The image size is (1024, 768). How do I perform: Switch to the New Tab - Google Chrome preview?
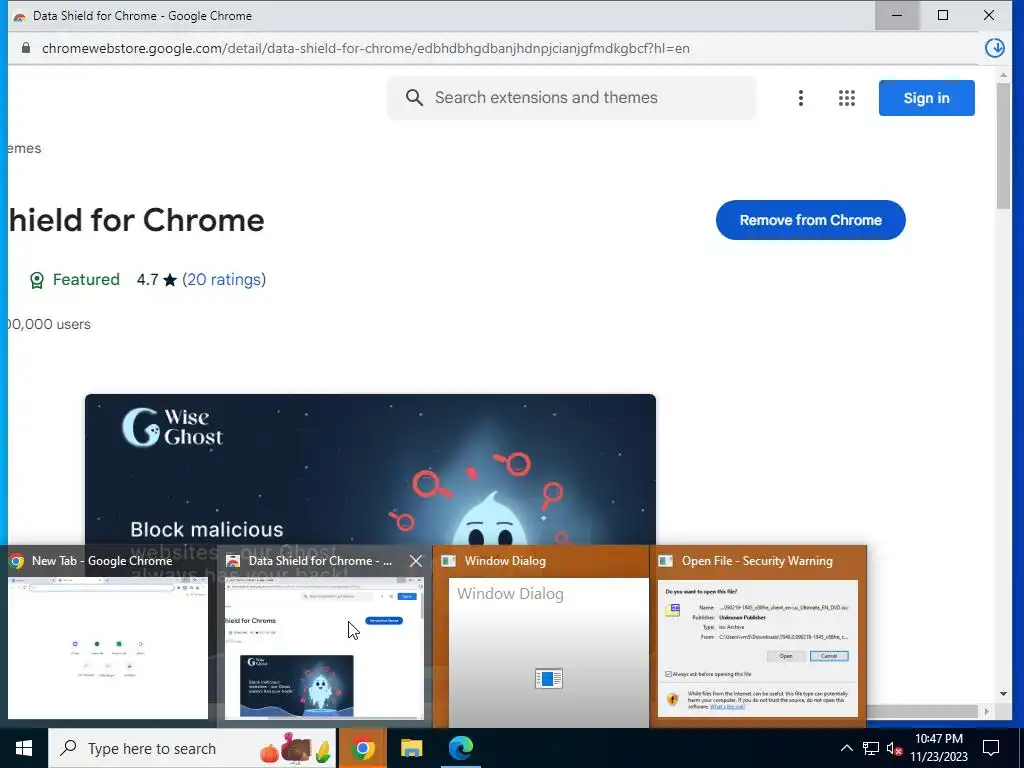coord(108,635)
